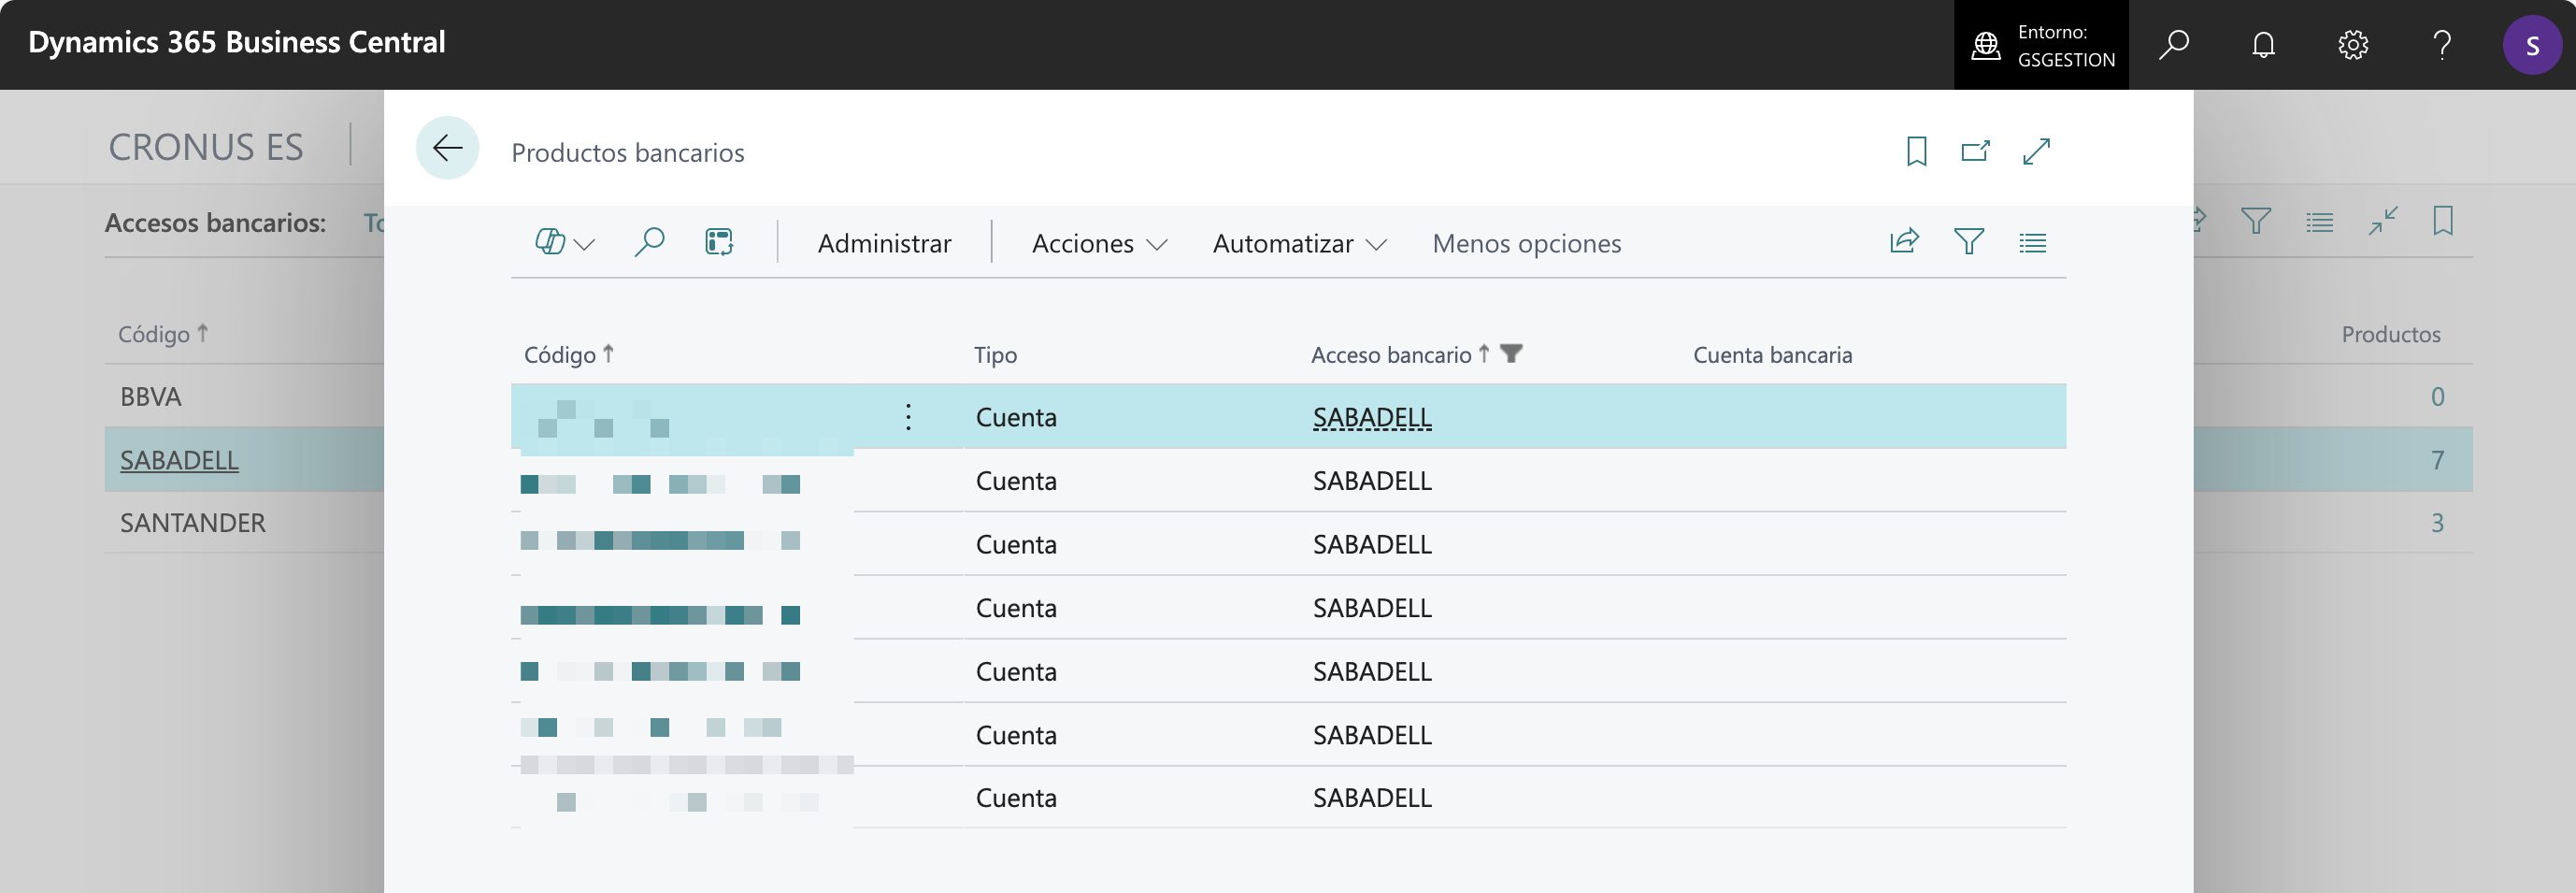Open Productos bancarios in a new window

pyautogui.click(x=1975, y=151)
